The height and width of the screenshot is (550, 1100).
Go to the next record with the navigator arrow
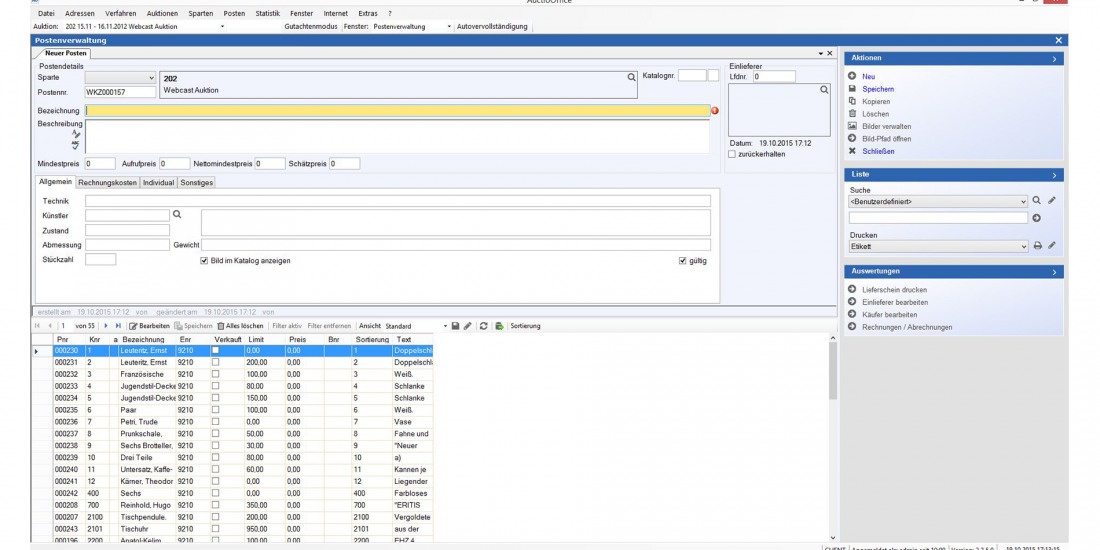pyautogui.click(x=106, y=326)
